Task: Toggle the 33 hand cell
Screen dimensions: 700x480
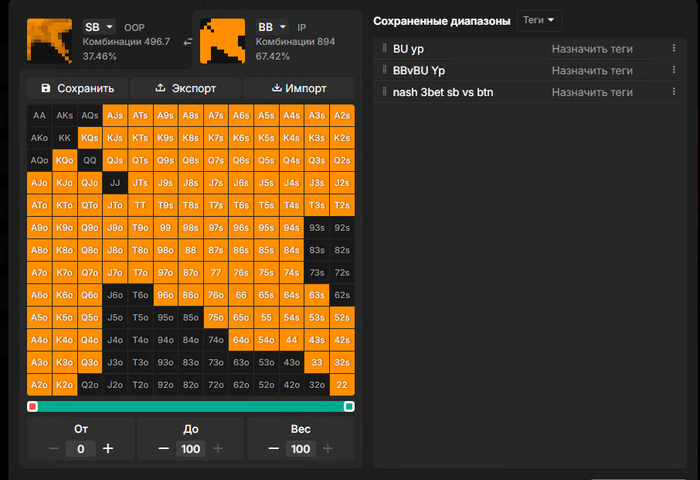Action: coord(317,363)
